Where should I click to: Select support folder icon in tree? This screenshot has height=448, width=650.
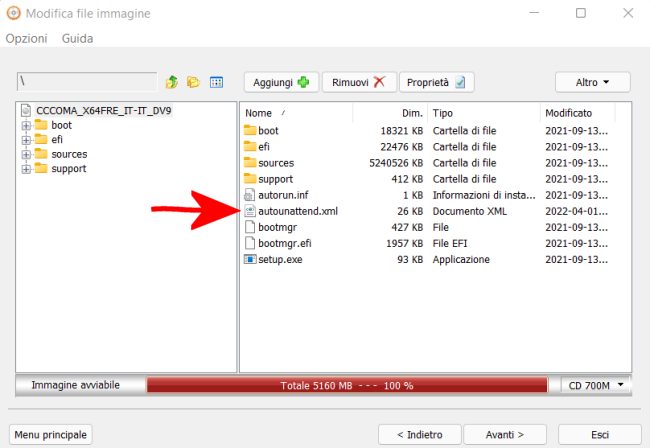point(41,168)
